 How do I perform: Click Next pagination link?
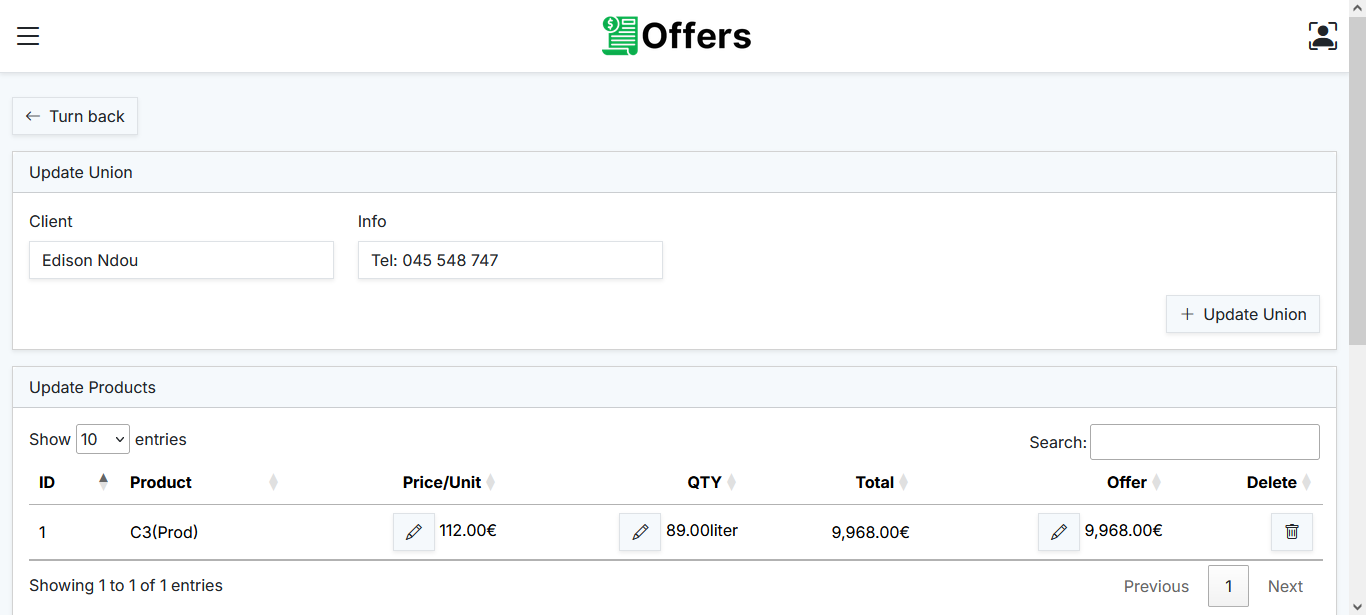[x=1285, y=586]
